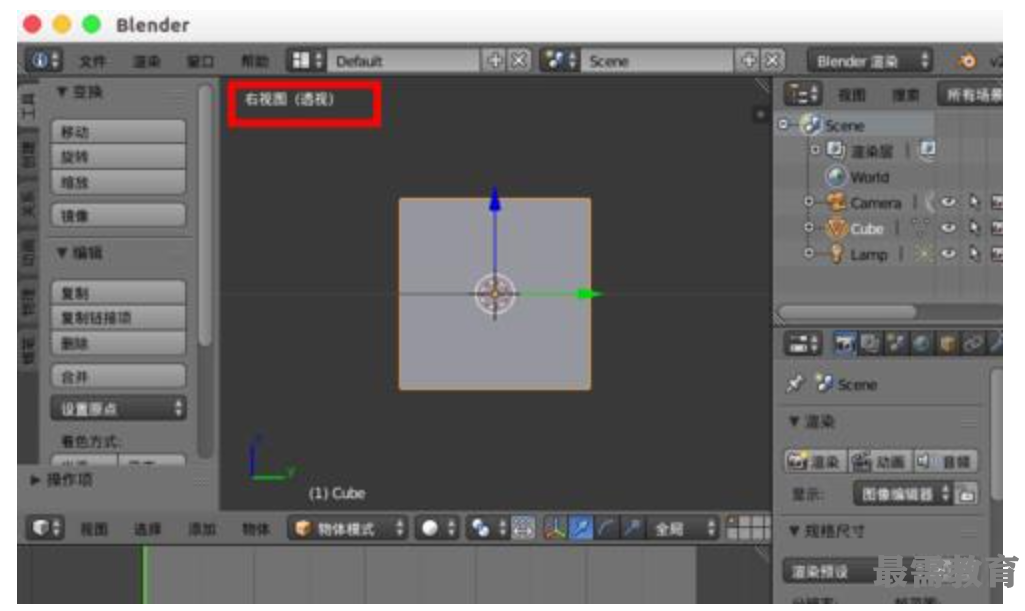Expand the Camera node in outliner
The width and height of the screenshot is (1025, 611).
pyautogui.click(x=809, y=202)
